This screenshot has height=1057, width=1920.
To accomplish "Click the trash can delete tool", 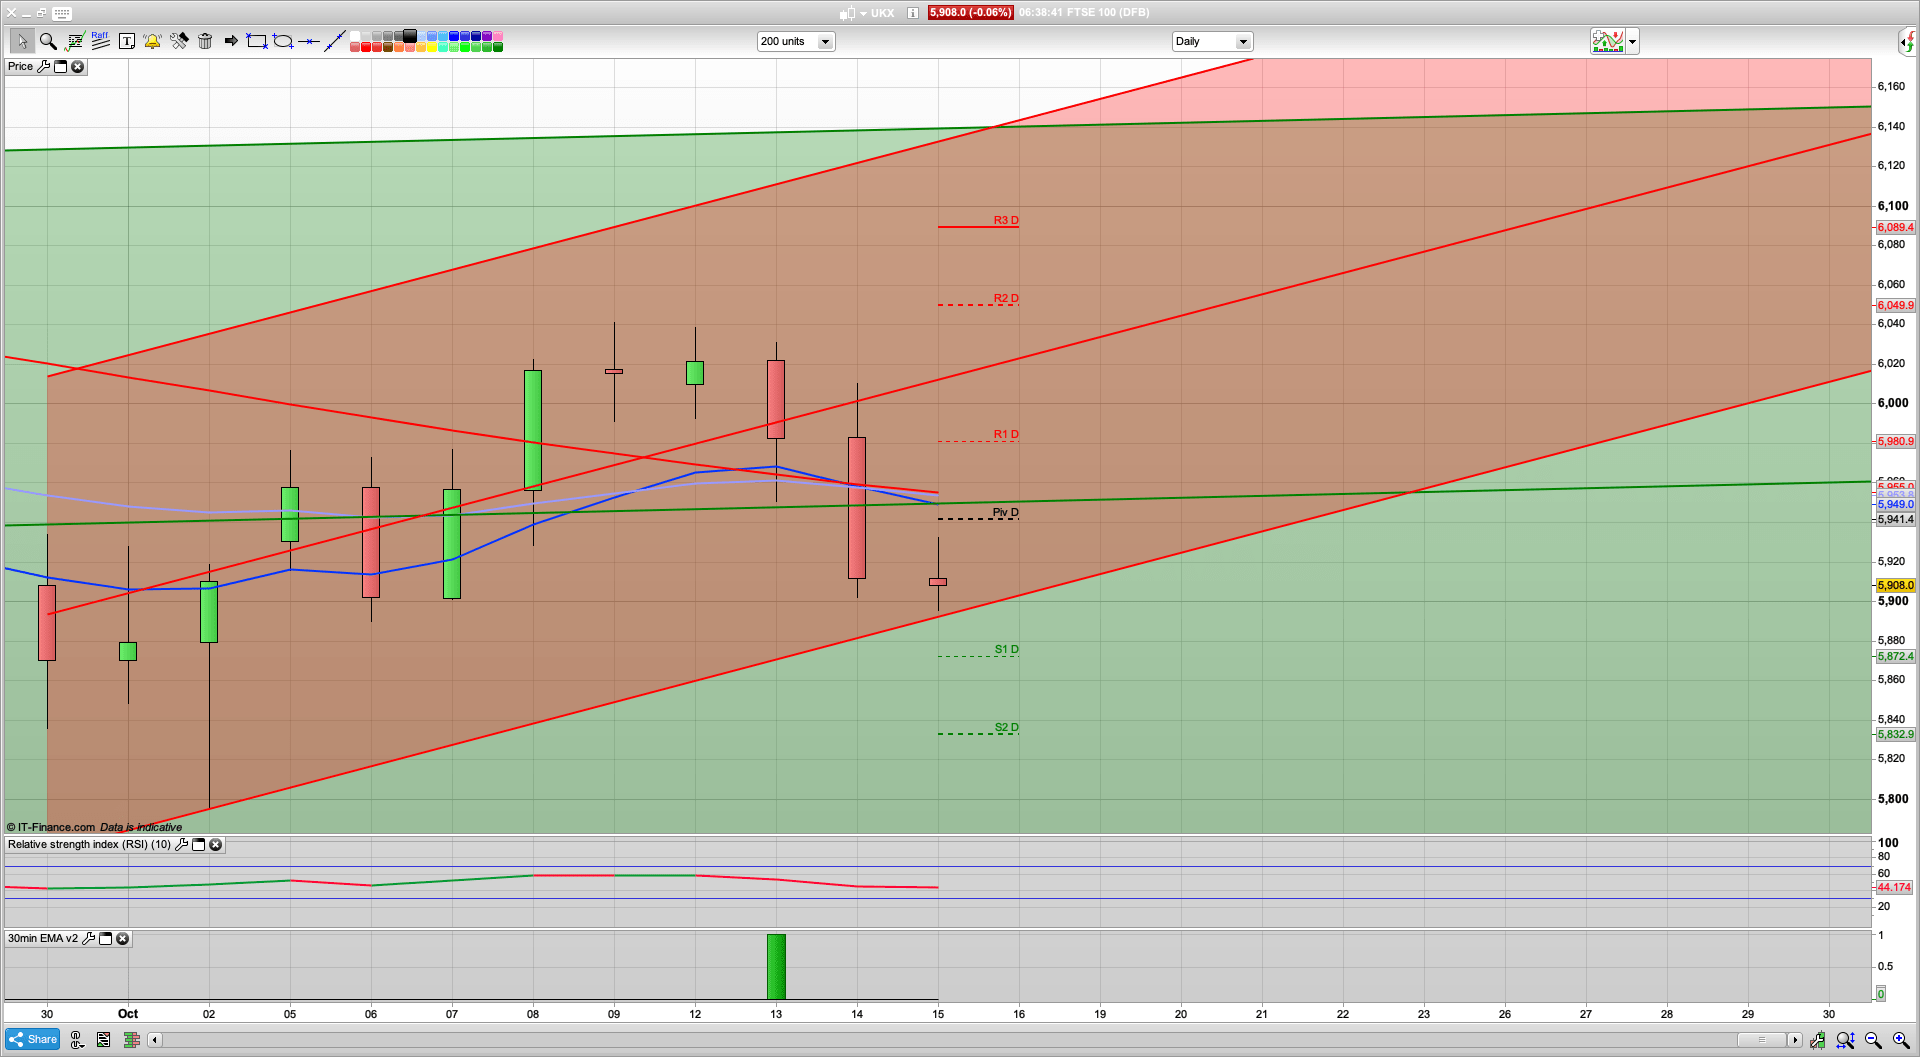I will pyautogui.click(x=205, y=41).
